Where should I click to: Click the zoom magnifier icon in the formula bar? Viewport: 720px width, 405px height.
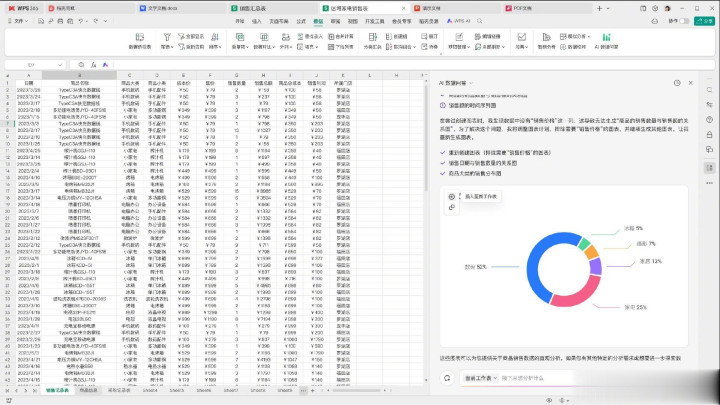(x=81, y=65)
